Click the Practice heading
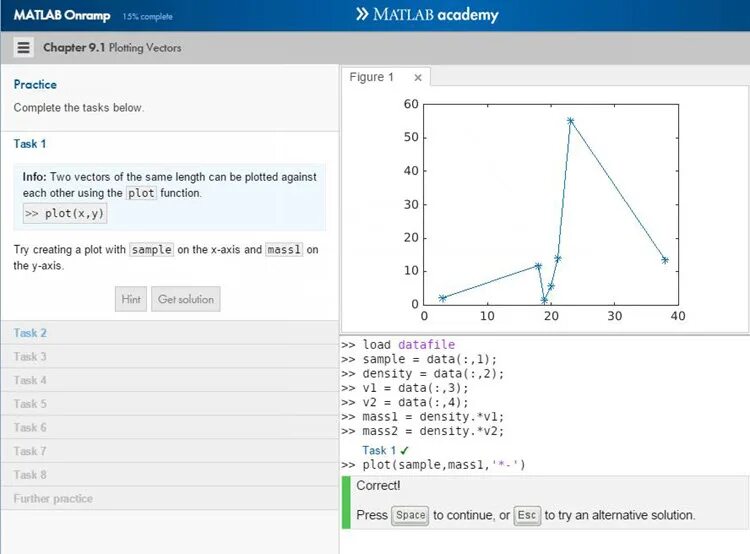This screenshot has height=554, width=750. pyautogui.click(x=35, y=84)
